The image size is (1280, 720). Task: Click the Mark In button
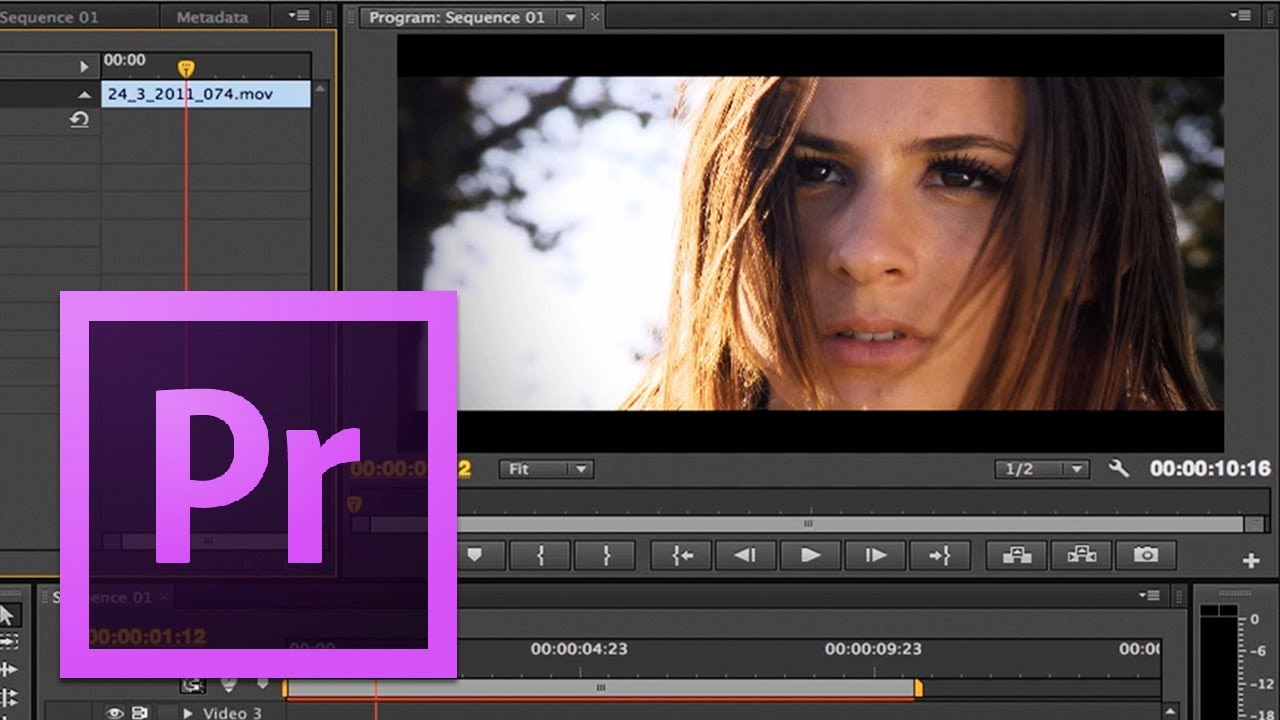coord(540,555)
